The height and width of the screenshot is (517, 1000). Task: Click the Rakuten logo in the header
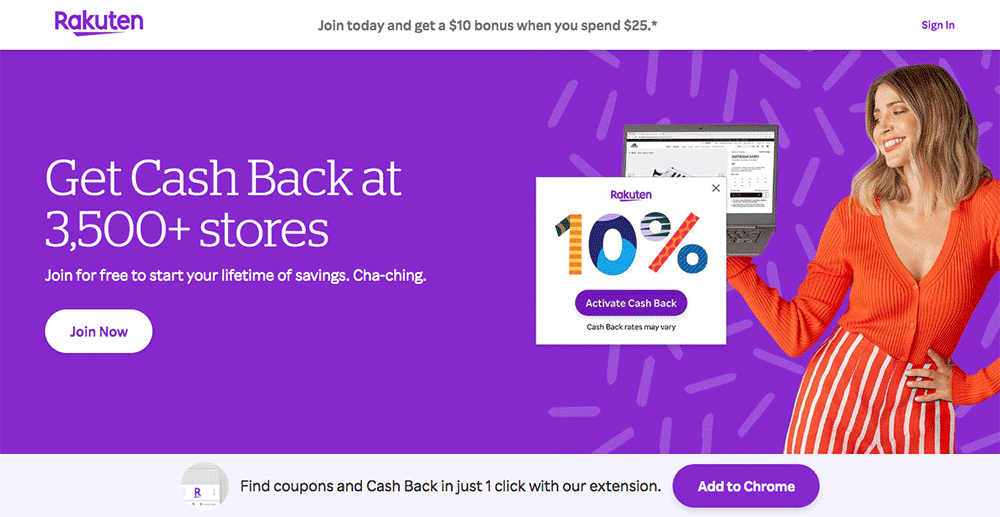click(99, 23)
